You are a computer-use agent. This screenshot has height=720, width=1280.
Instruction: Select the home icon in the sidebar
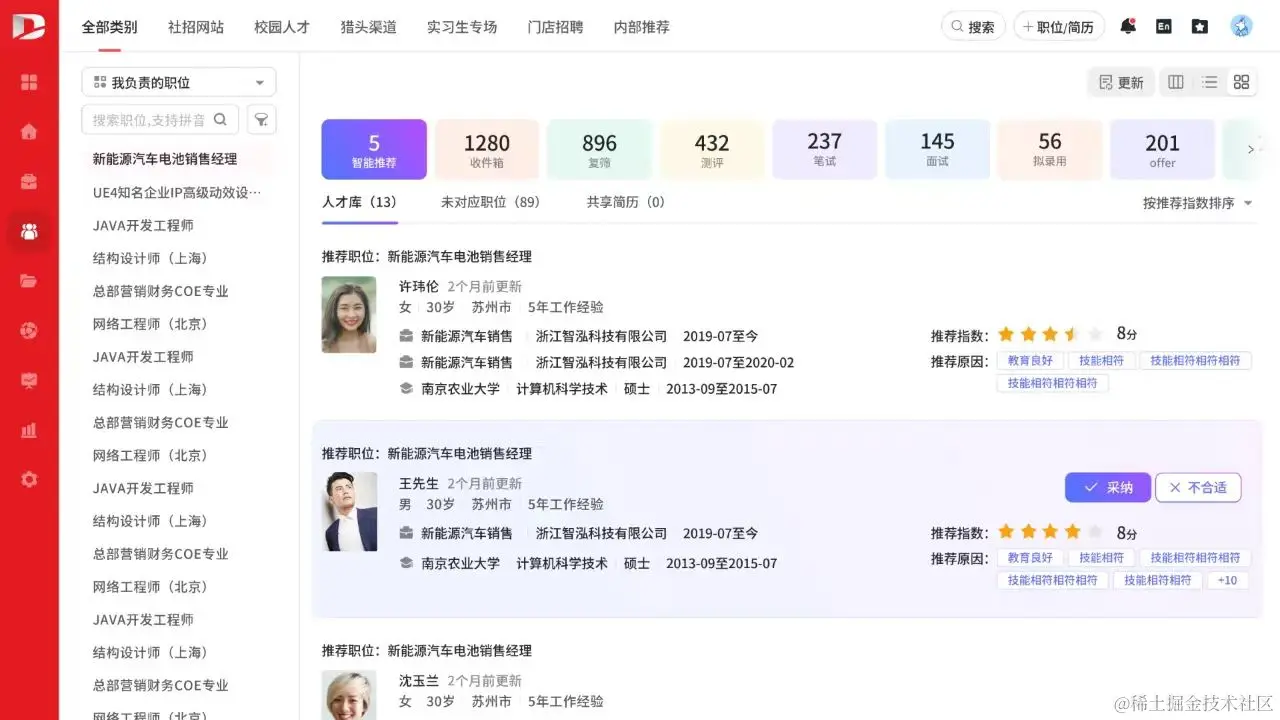(28, 130)
